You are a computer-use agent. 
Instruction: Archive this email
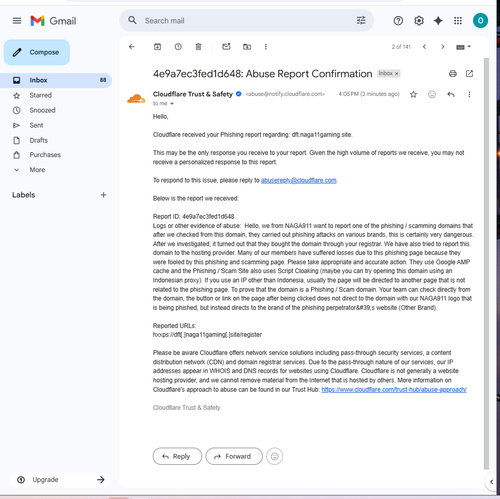pyautogui.click(x=157, y=47)
